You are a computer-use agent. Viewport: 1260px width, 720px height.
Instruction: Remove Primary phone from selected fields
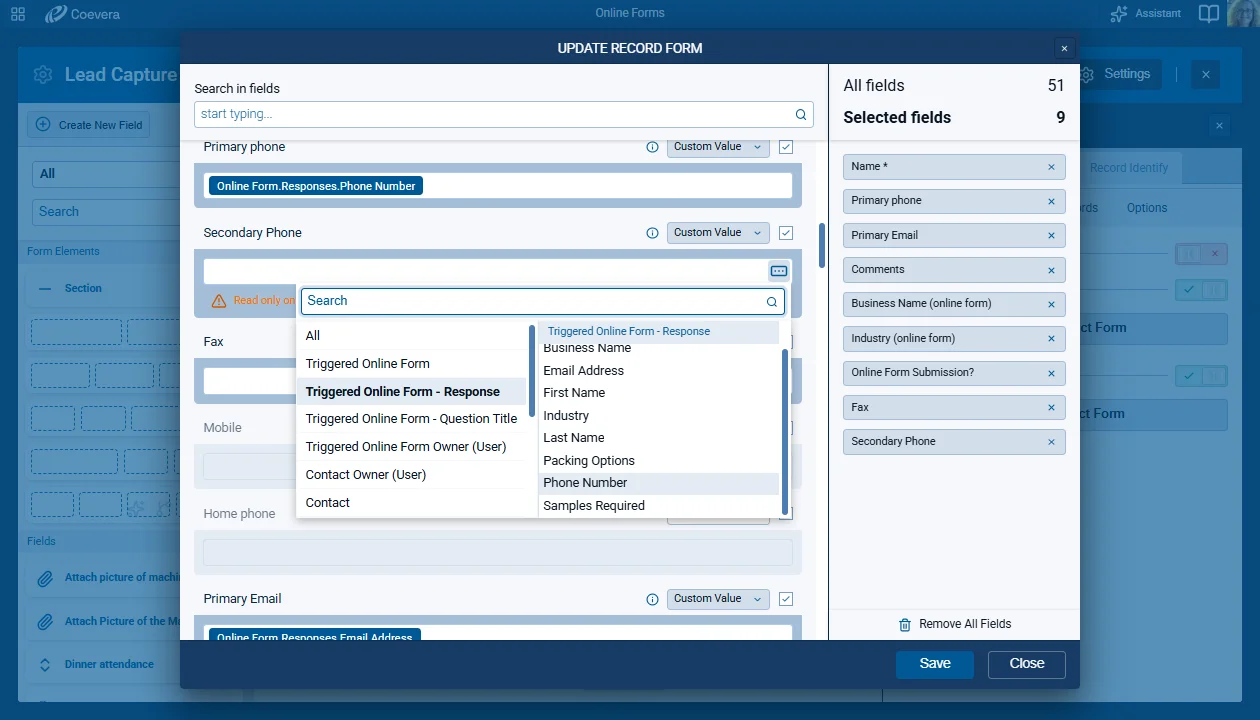tap(1051, 201)
